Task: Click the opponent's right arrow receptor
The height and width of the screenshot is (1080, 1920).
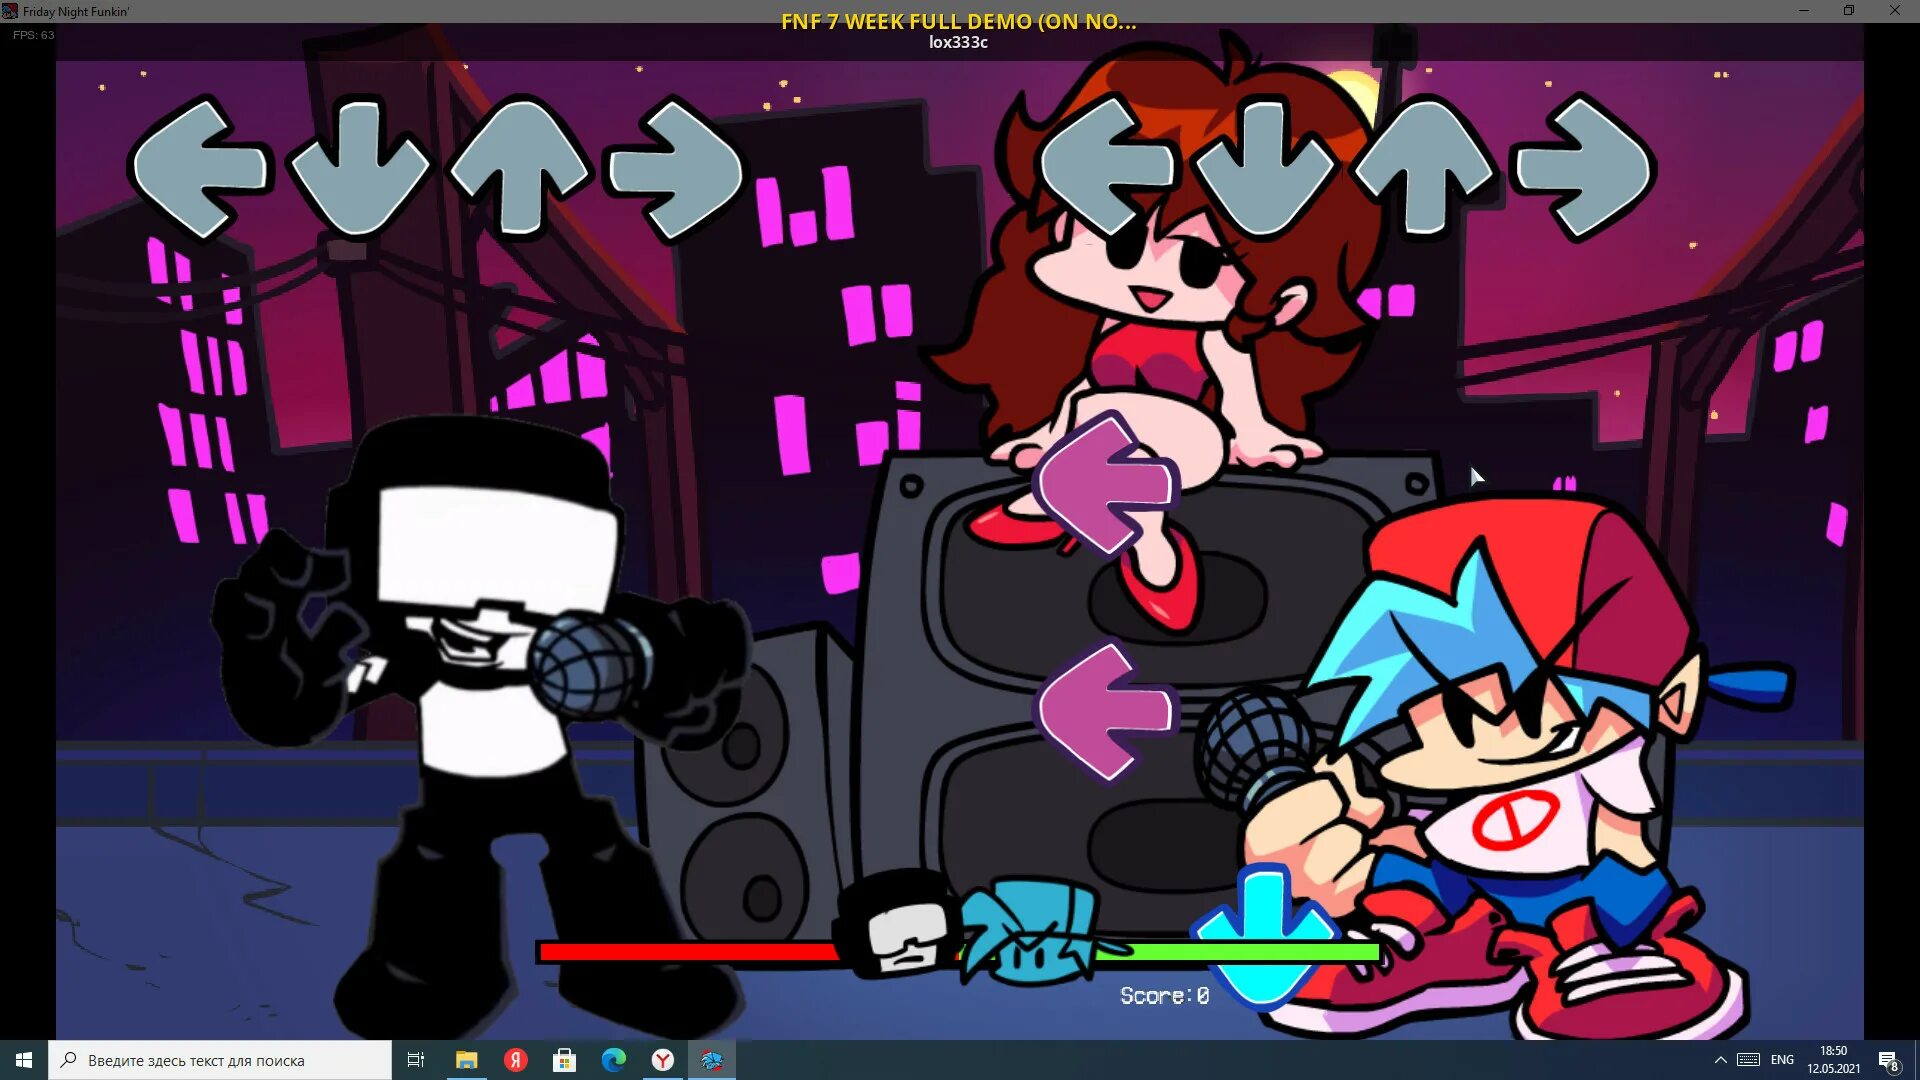Action: tap(677, 167)
